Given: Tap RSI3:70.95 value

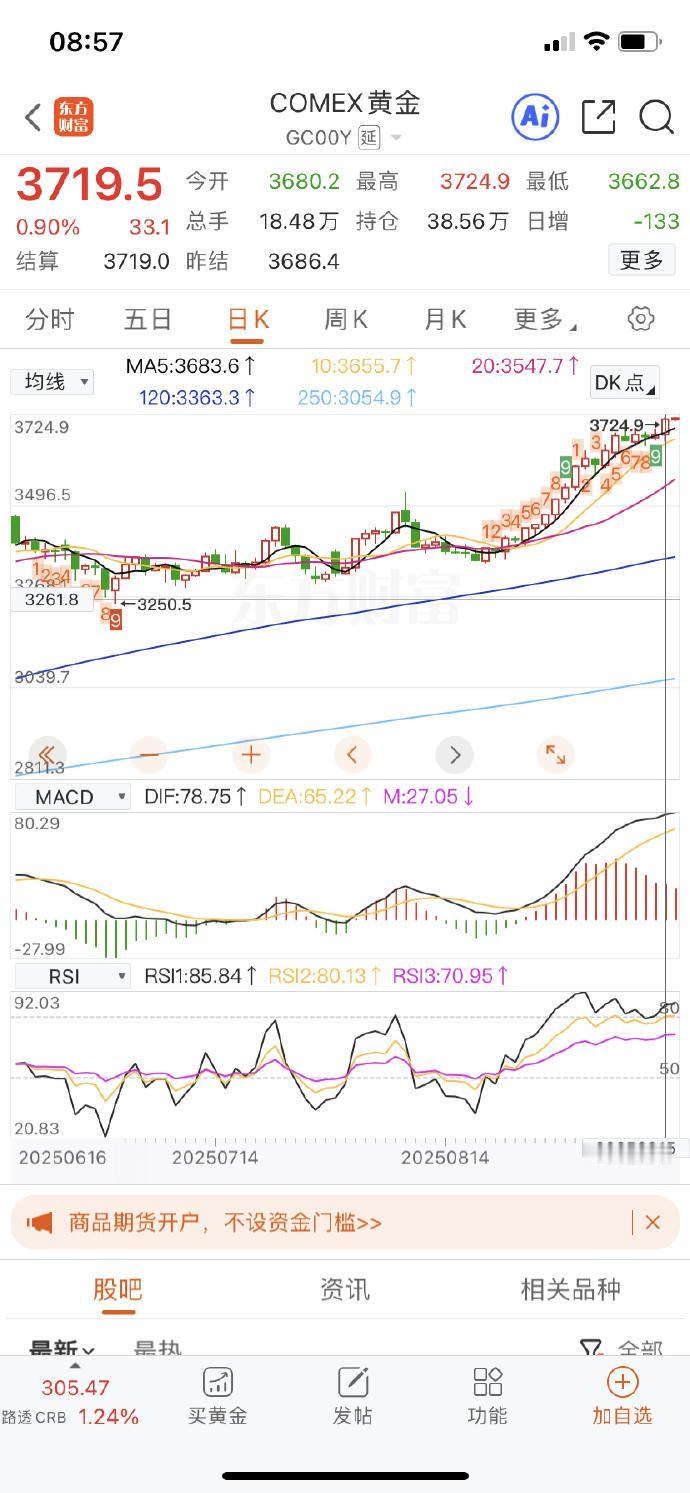Looking at the screenshot, I should (450, 976).
